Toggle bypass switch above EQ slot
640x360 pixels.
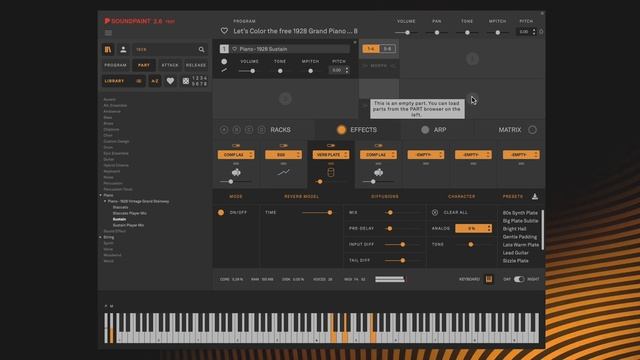tap(283, 145)
